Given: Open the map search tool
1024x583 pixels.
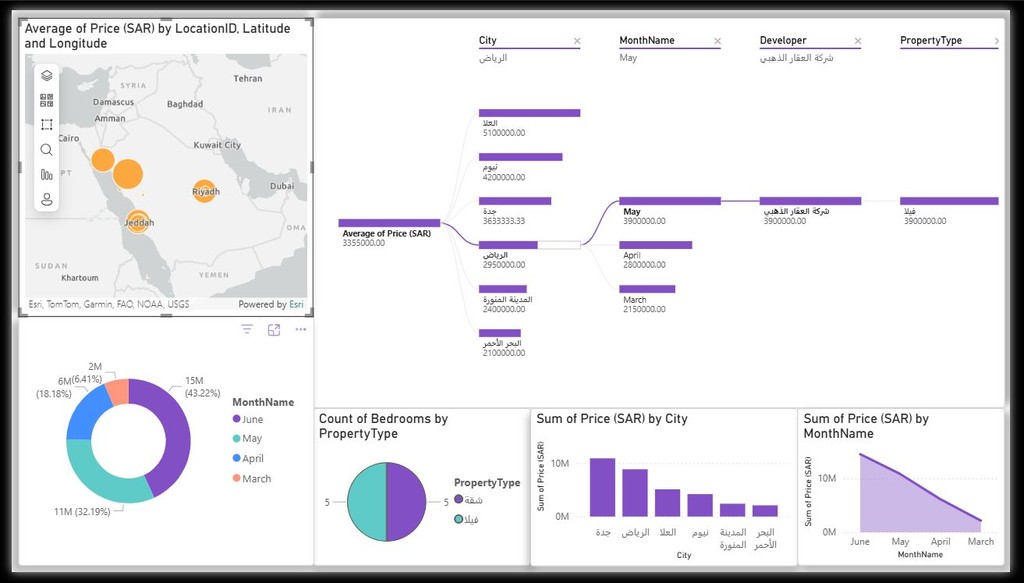Looking at the screenshot, I should click(46, 150).
